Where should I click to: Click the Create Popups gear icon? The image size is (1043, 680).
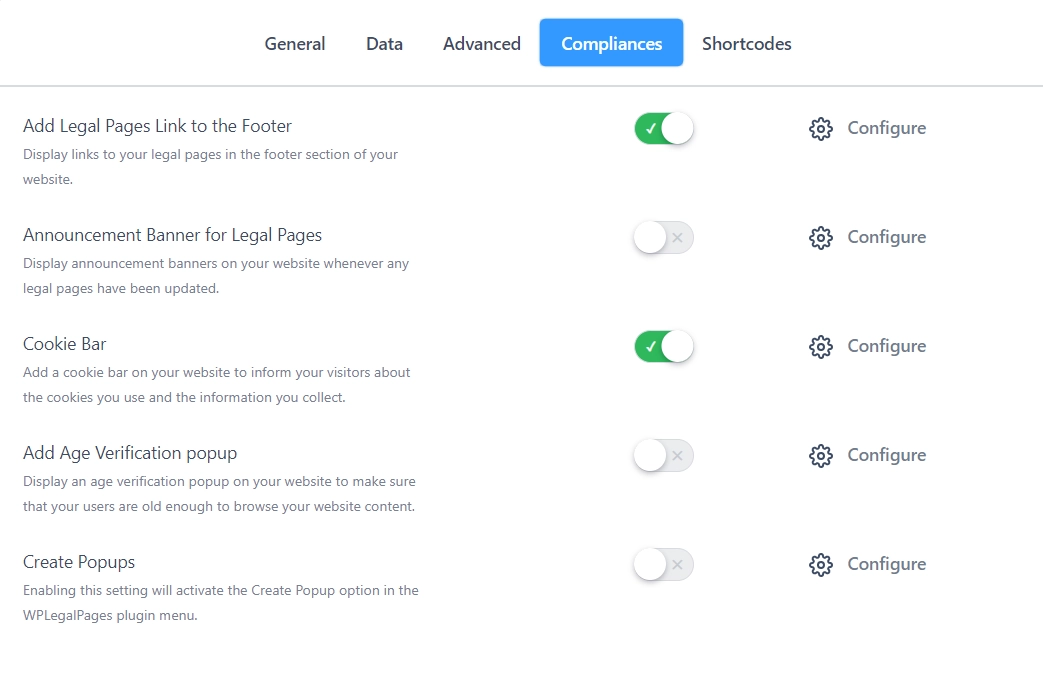820,564
